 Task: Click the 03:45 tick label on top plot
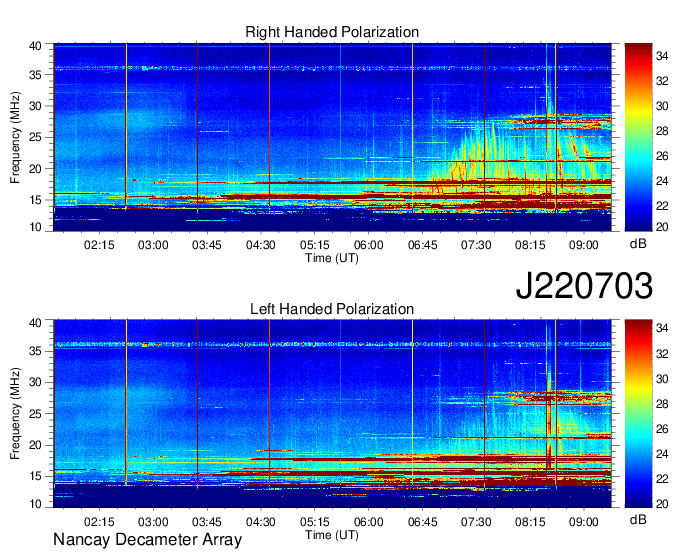(207, 245)
